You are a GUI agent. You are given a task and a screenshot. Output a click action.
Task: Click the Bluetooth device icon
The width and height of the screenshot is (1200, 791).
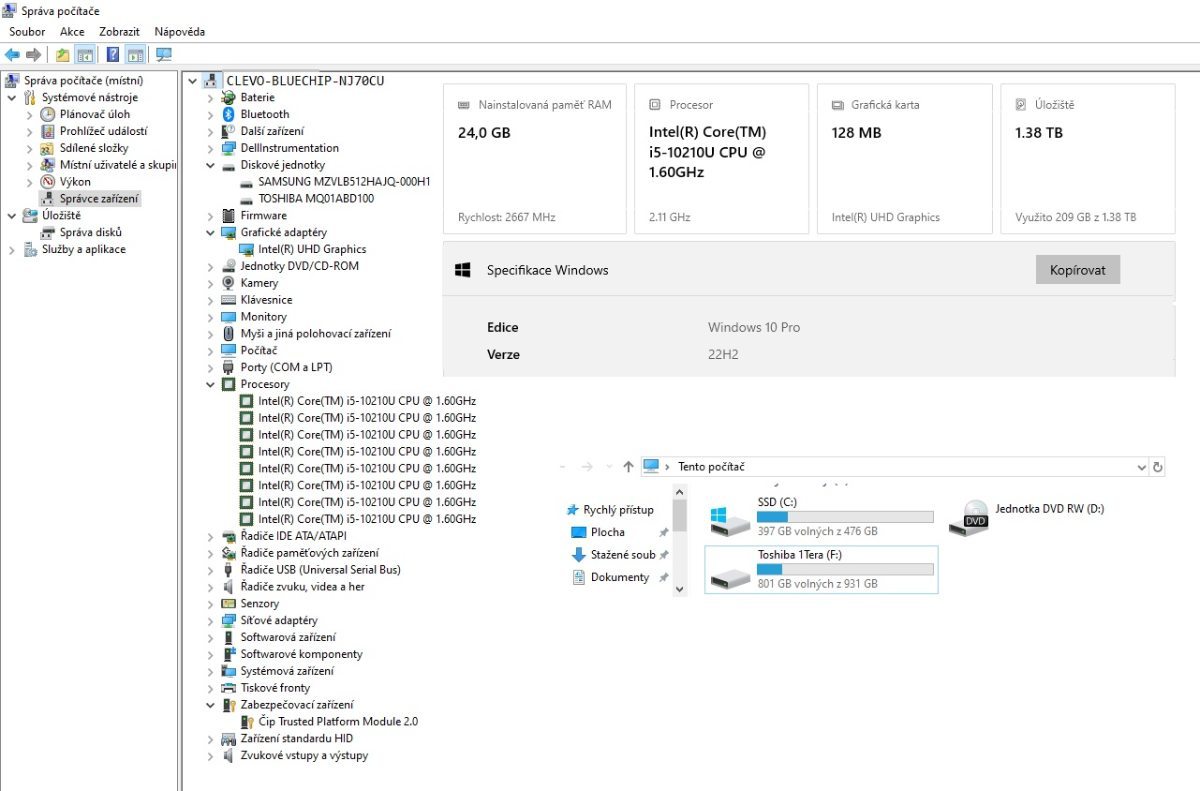pos(229,114)
